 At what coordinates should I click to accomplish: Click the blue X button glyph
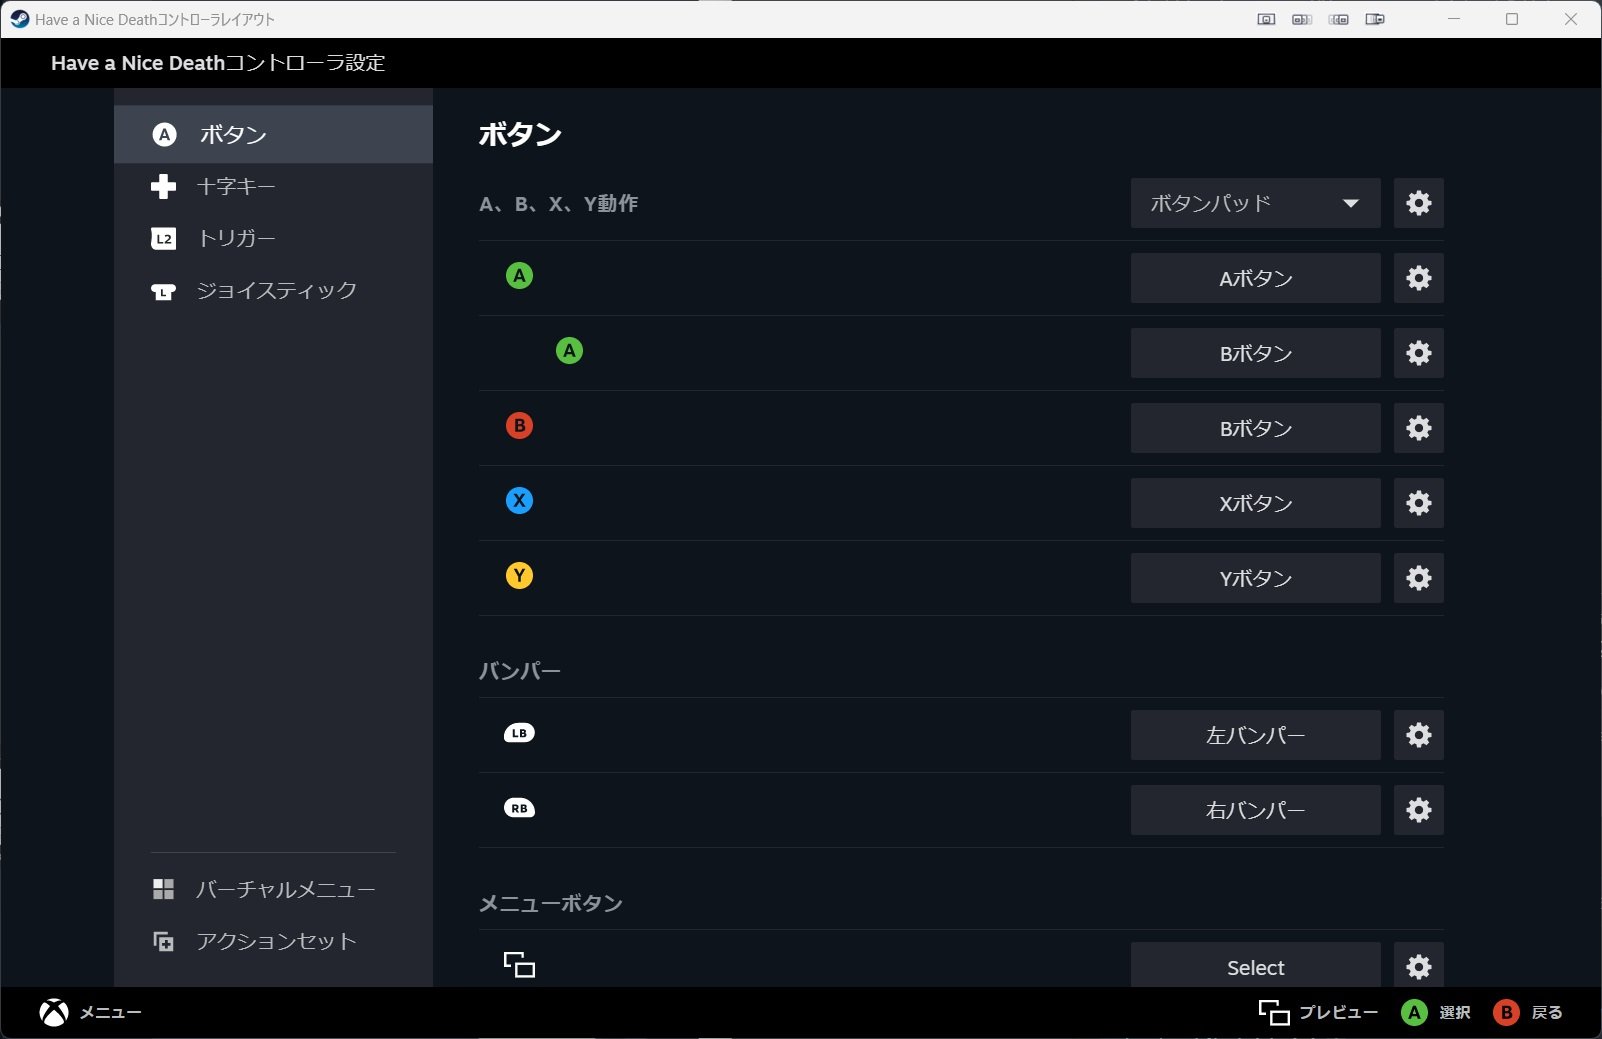pos(519,501)
